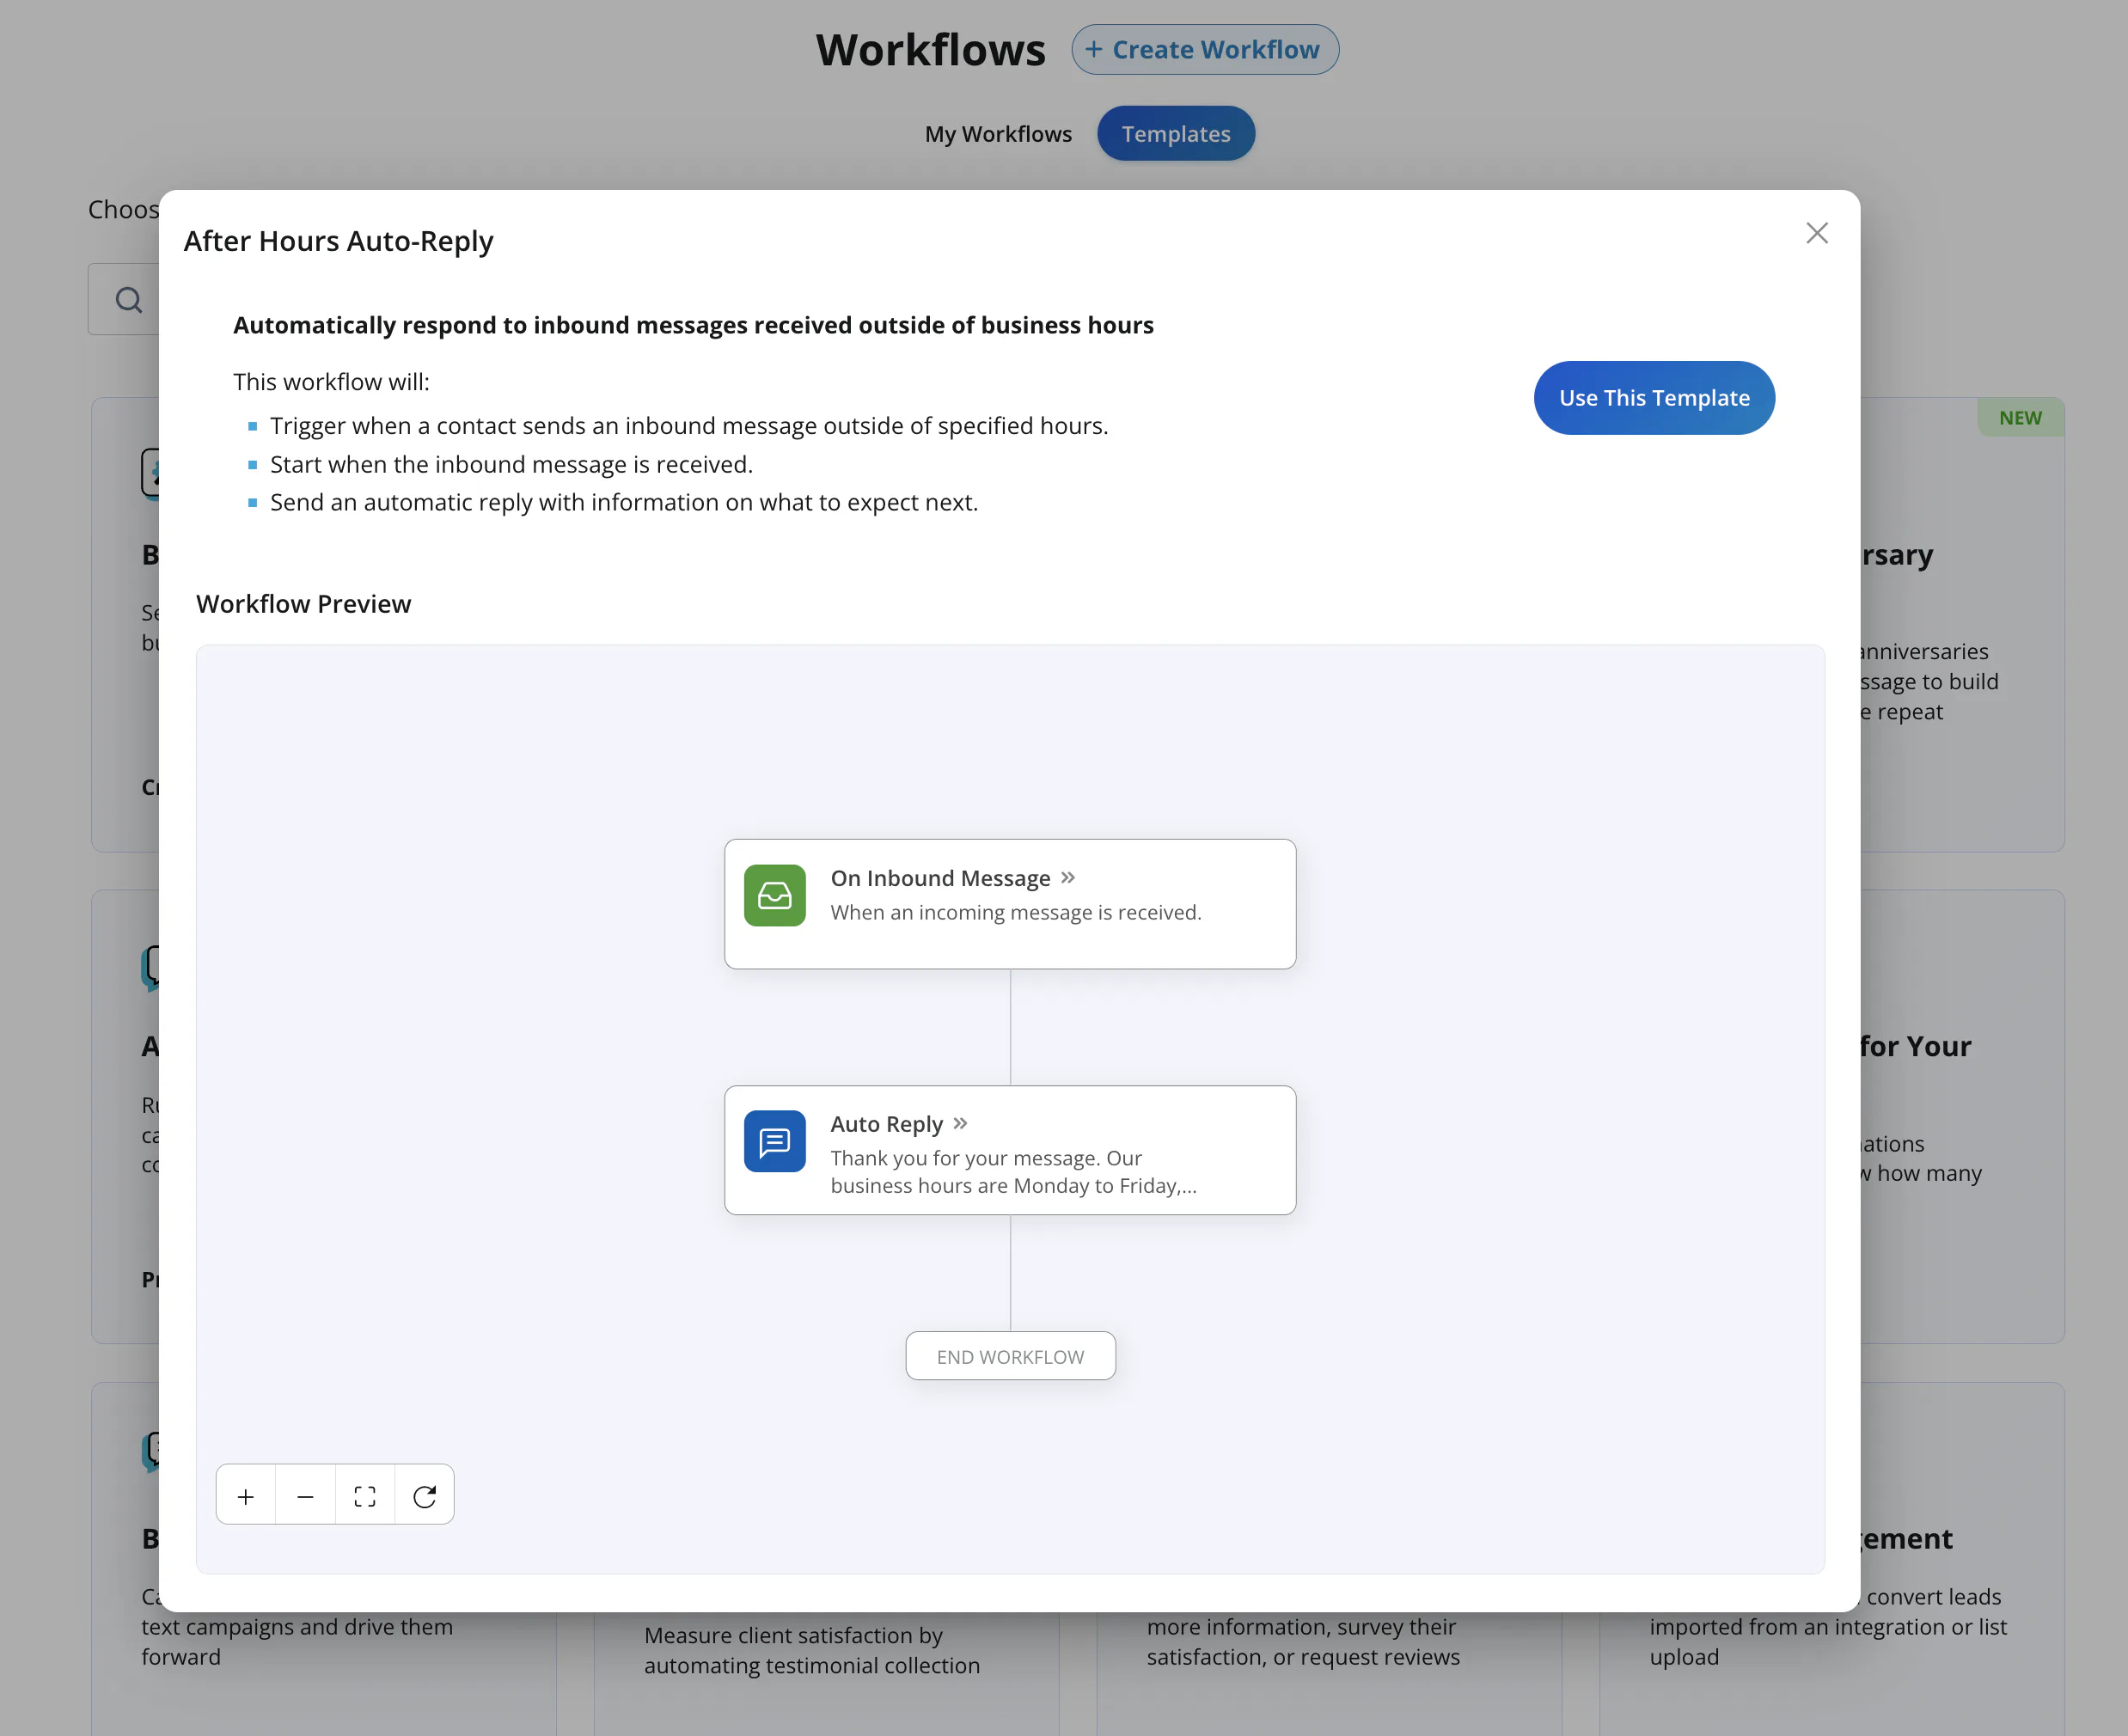Viewport: 2128px width, 1736px height.
Task: Click the blue Auto Reply chat icon
Action: tap(774, 1141)
